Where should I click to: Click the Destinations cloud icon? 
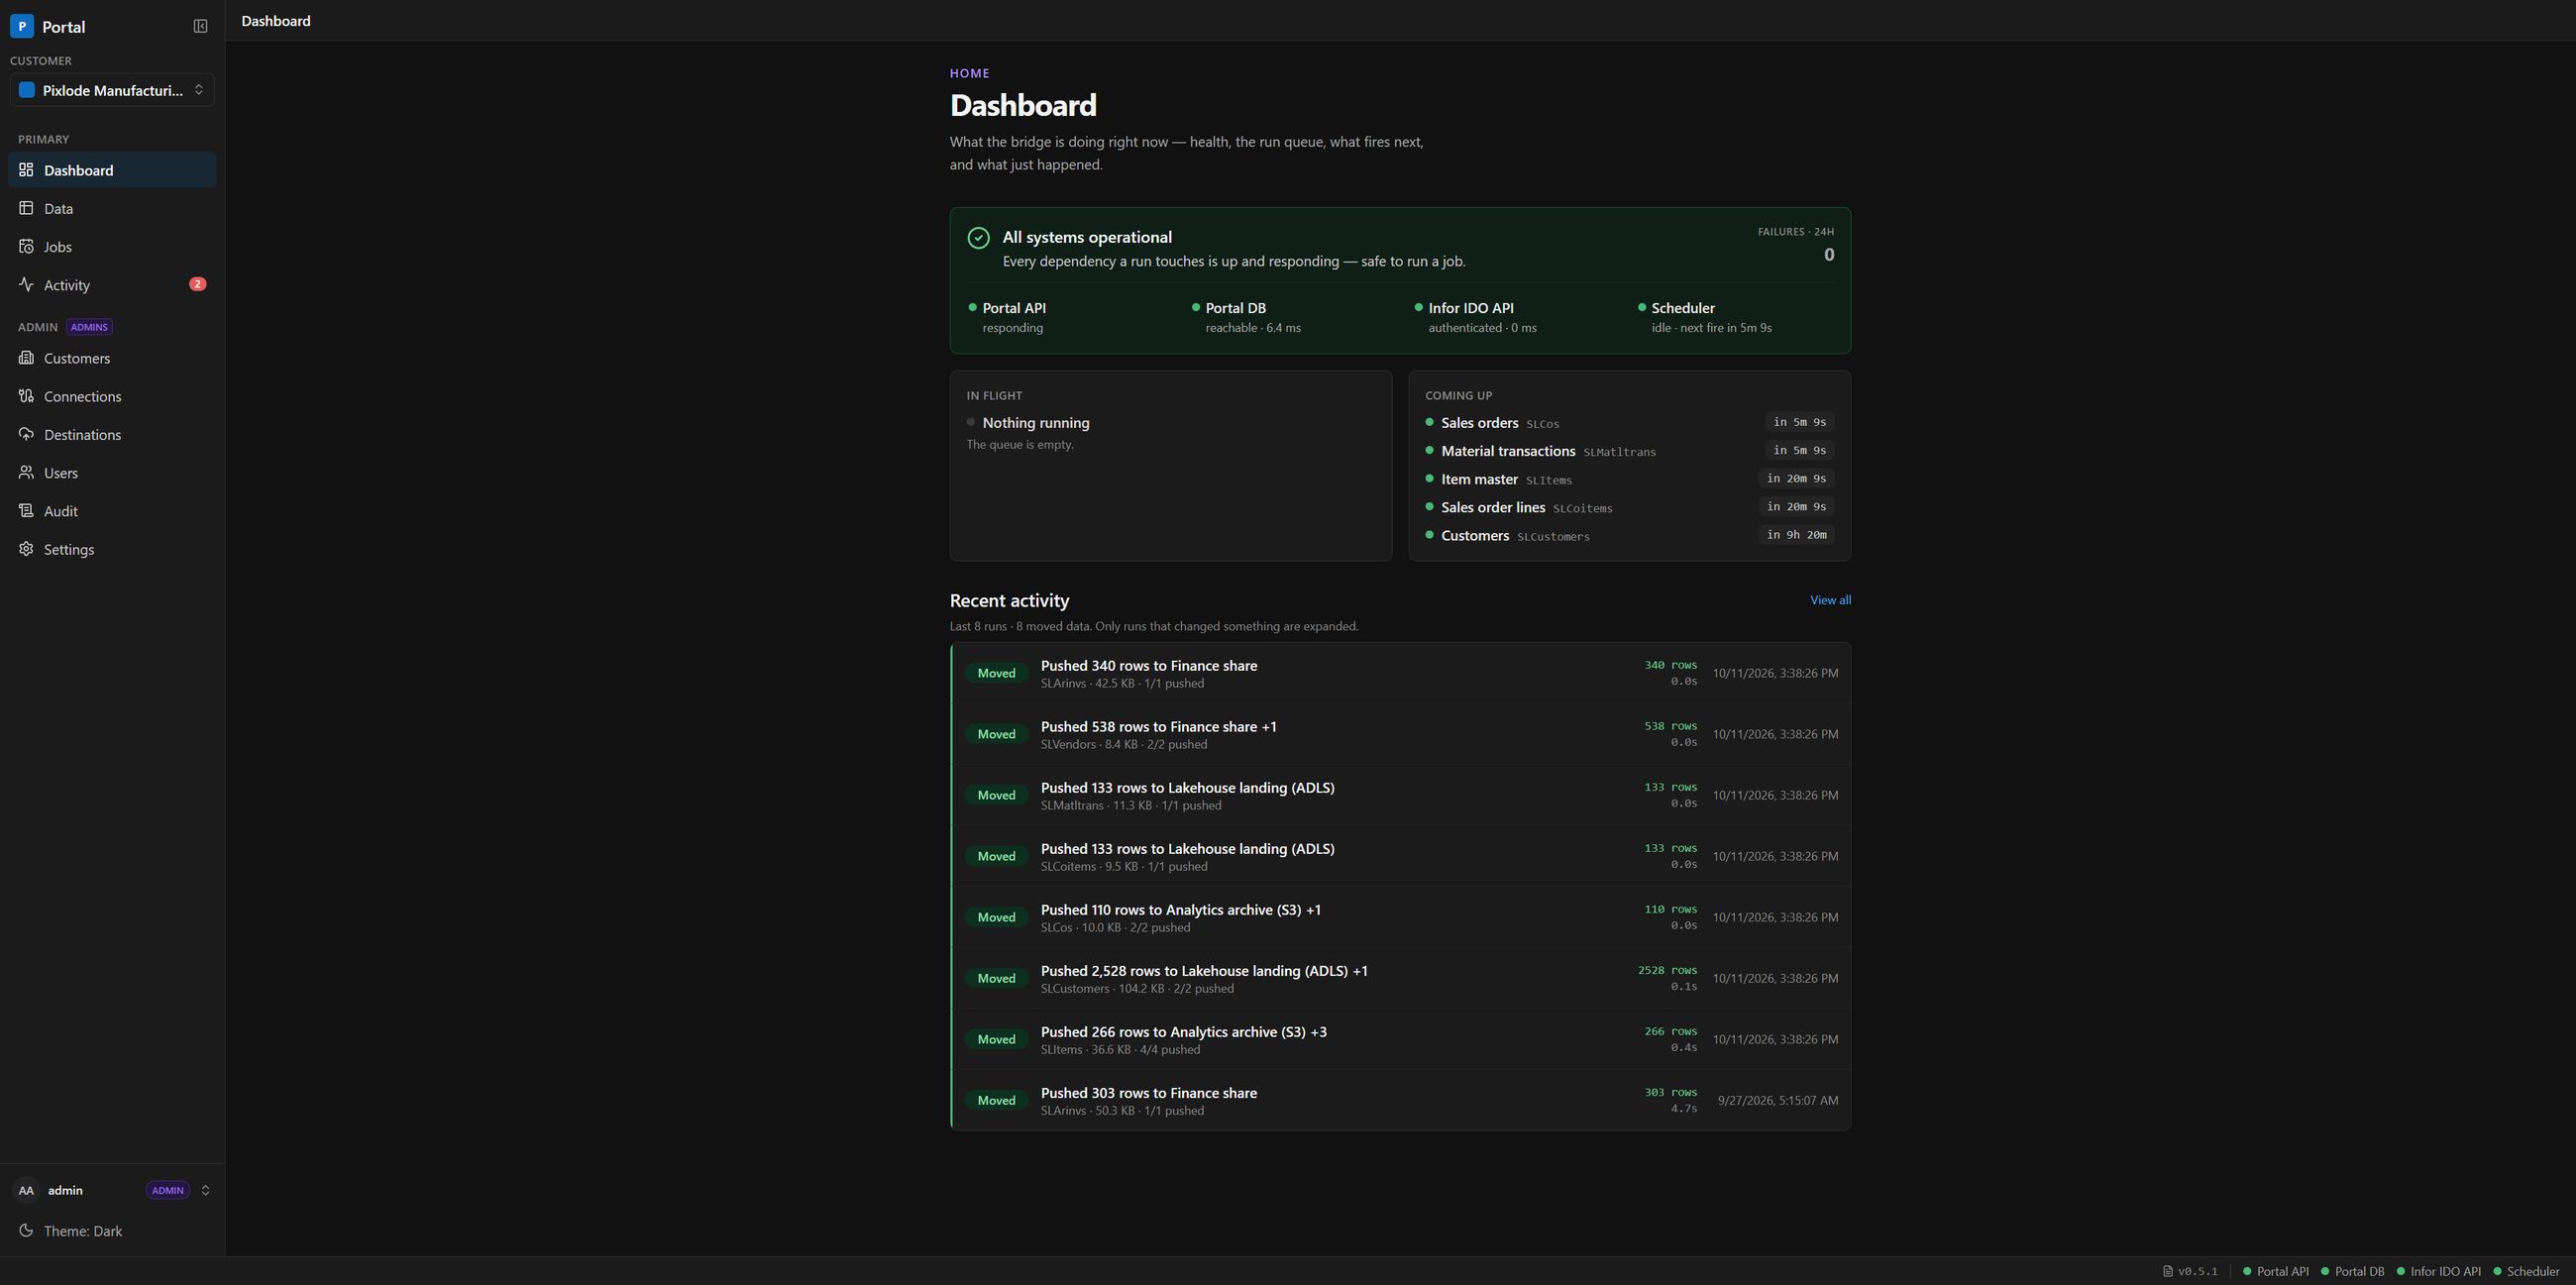[27, 434]
